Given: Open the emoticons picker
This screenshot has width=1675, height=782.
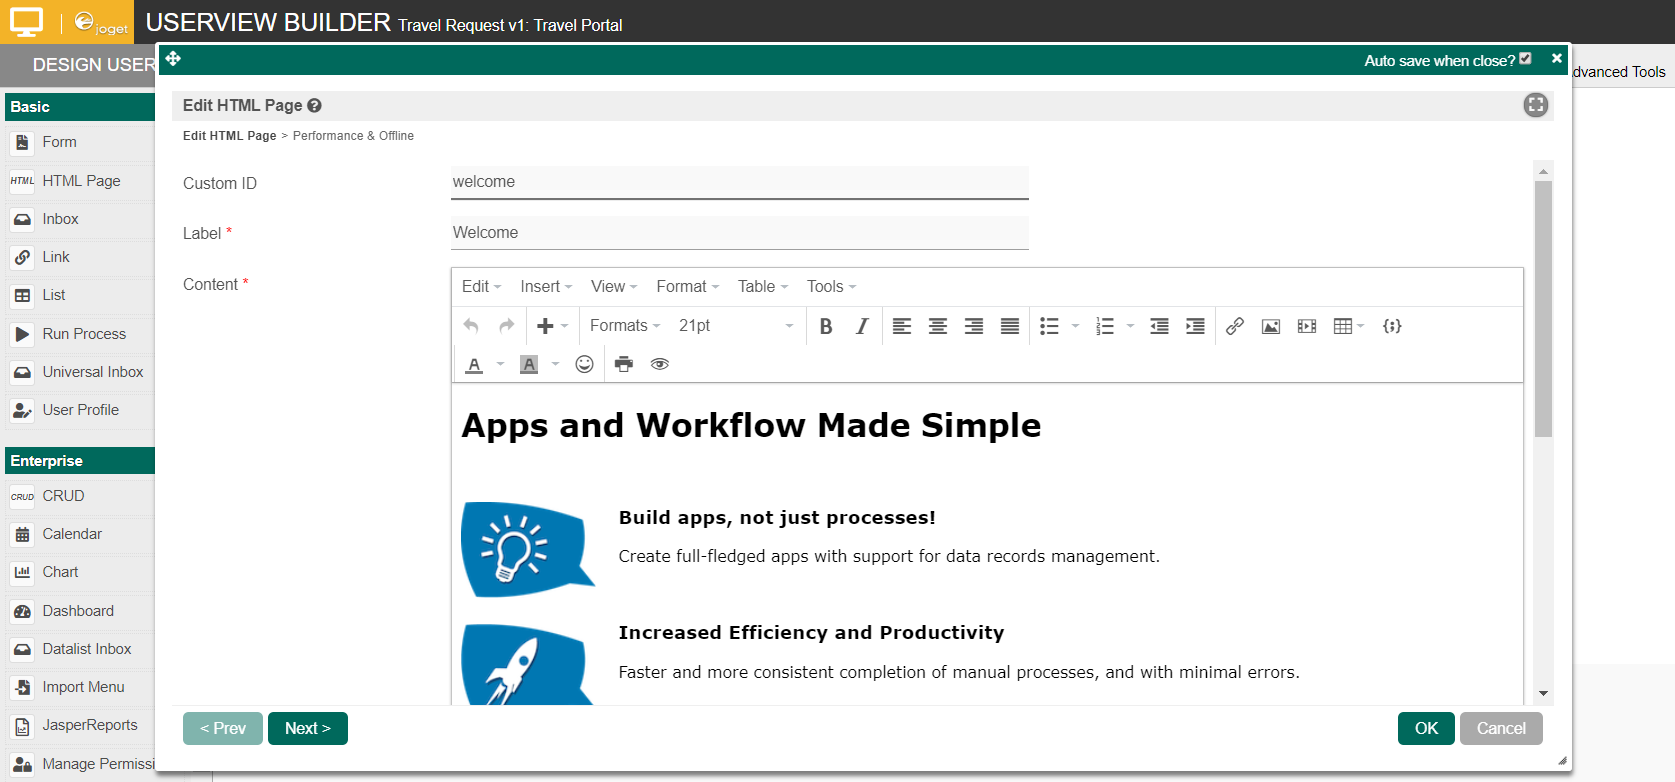Looking at the screenshot, I should tap(585, 364).
